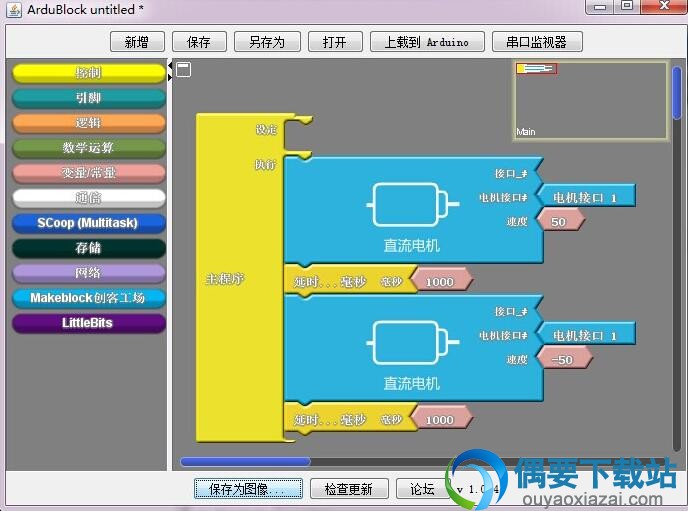The width and height of the screenshot is (688, 511).
Task: Click the 新增 (New) button
Action: [137, 42]
